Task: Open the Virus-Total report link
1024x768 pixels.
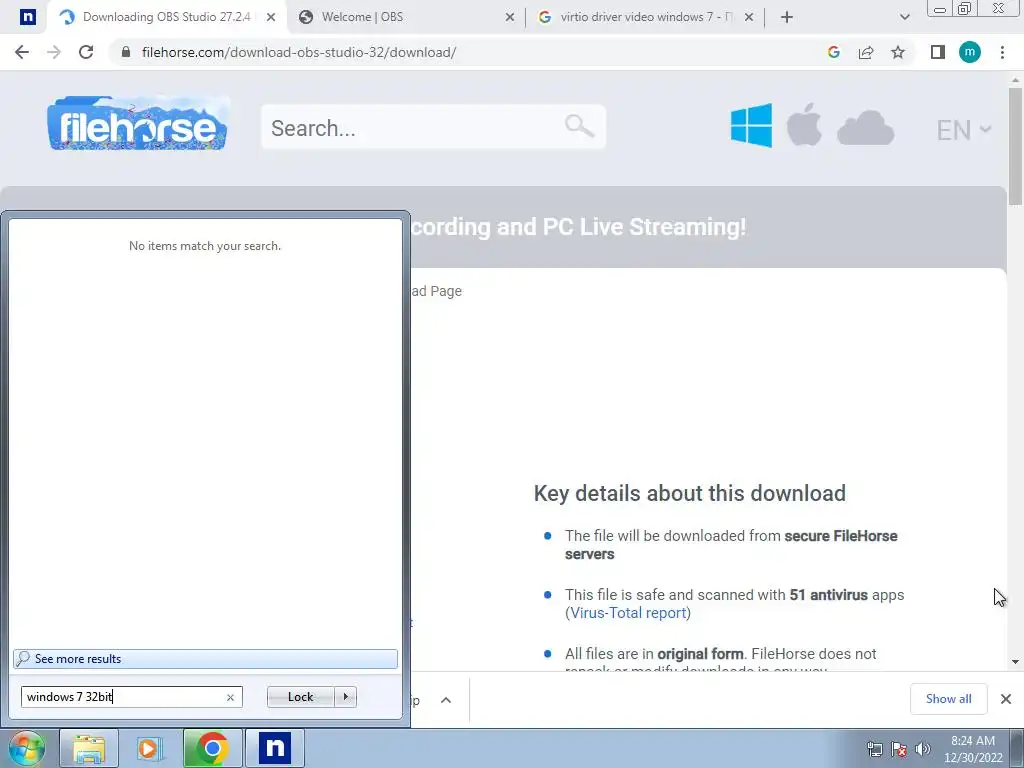Action: click(x=628, y=613)
